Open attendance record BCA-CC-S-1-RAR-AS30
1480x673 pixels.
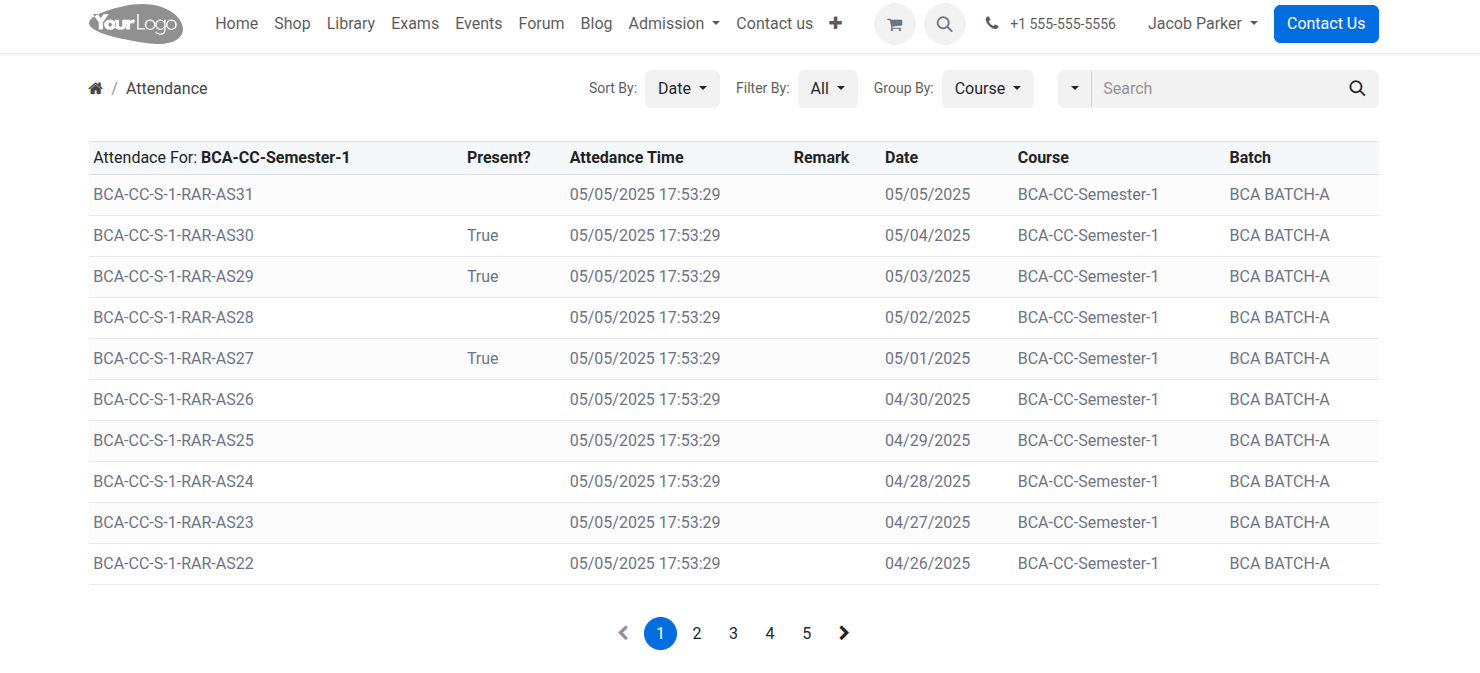tap(174, 236)
